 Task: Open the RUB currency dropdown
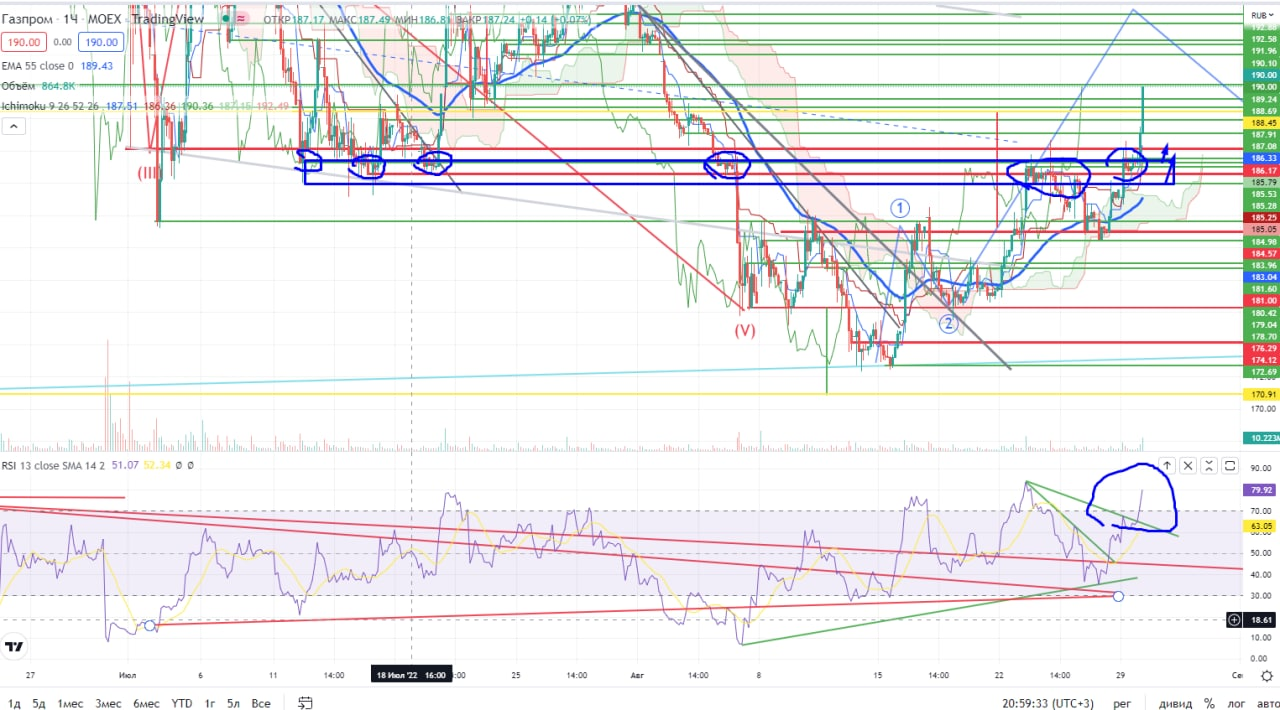pos(1260,15)
